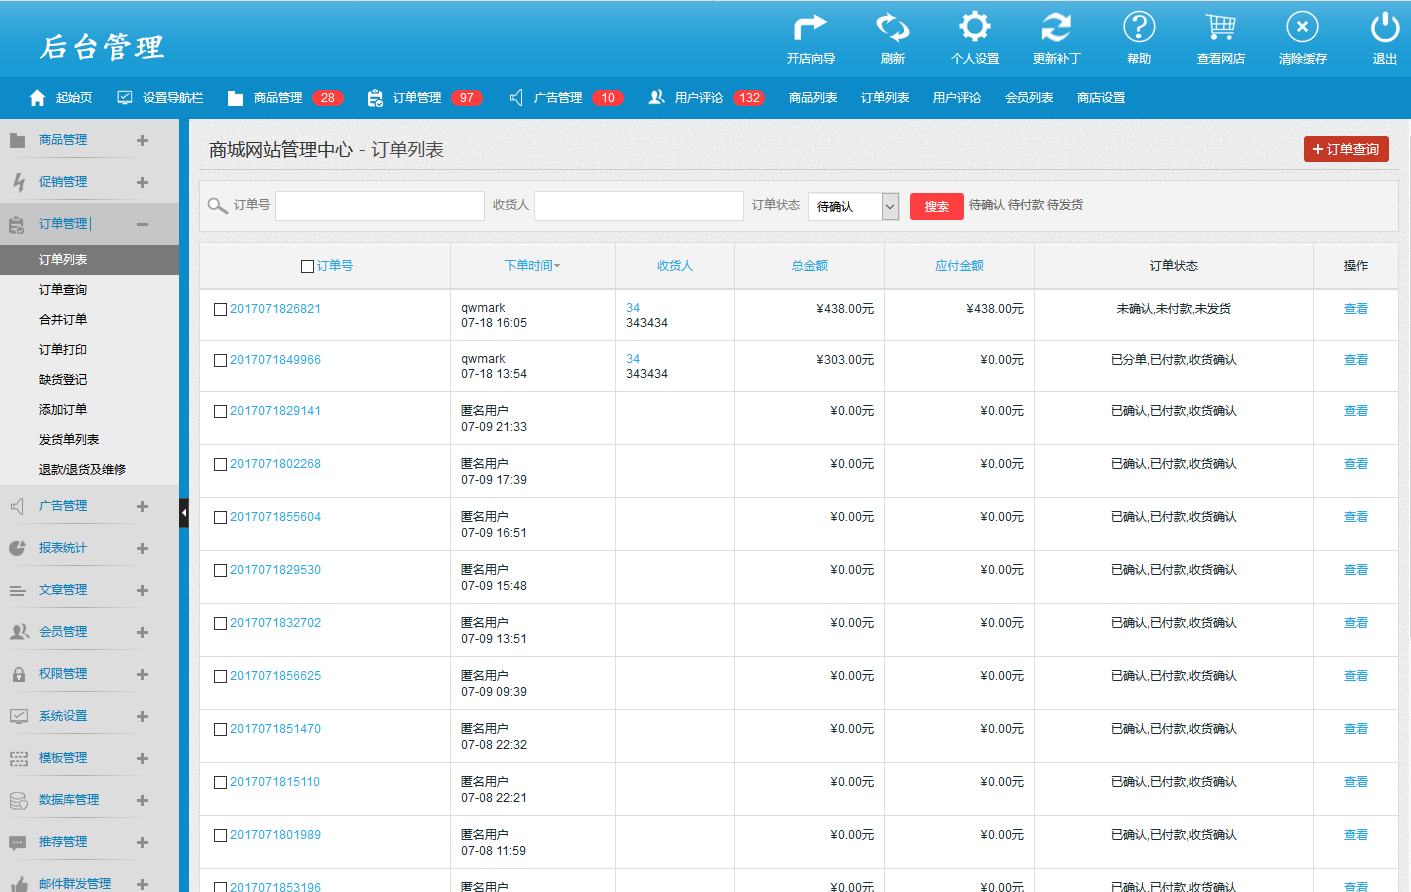Open order link 2017071829141

click(275, 411)
